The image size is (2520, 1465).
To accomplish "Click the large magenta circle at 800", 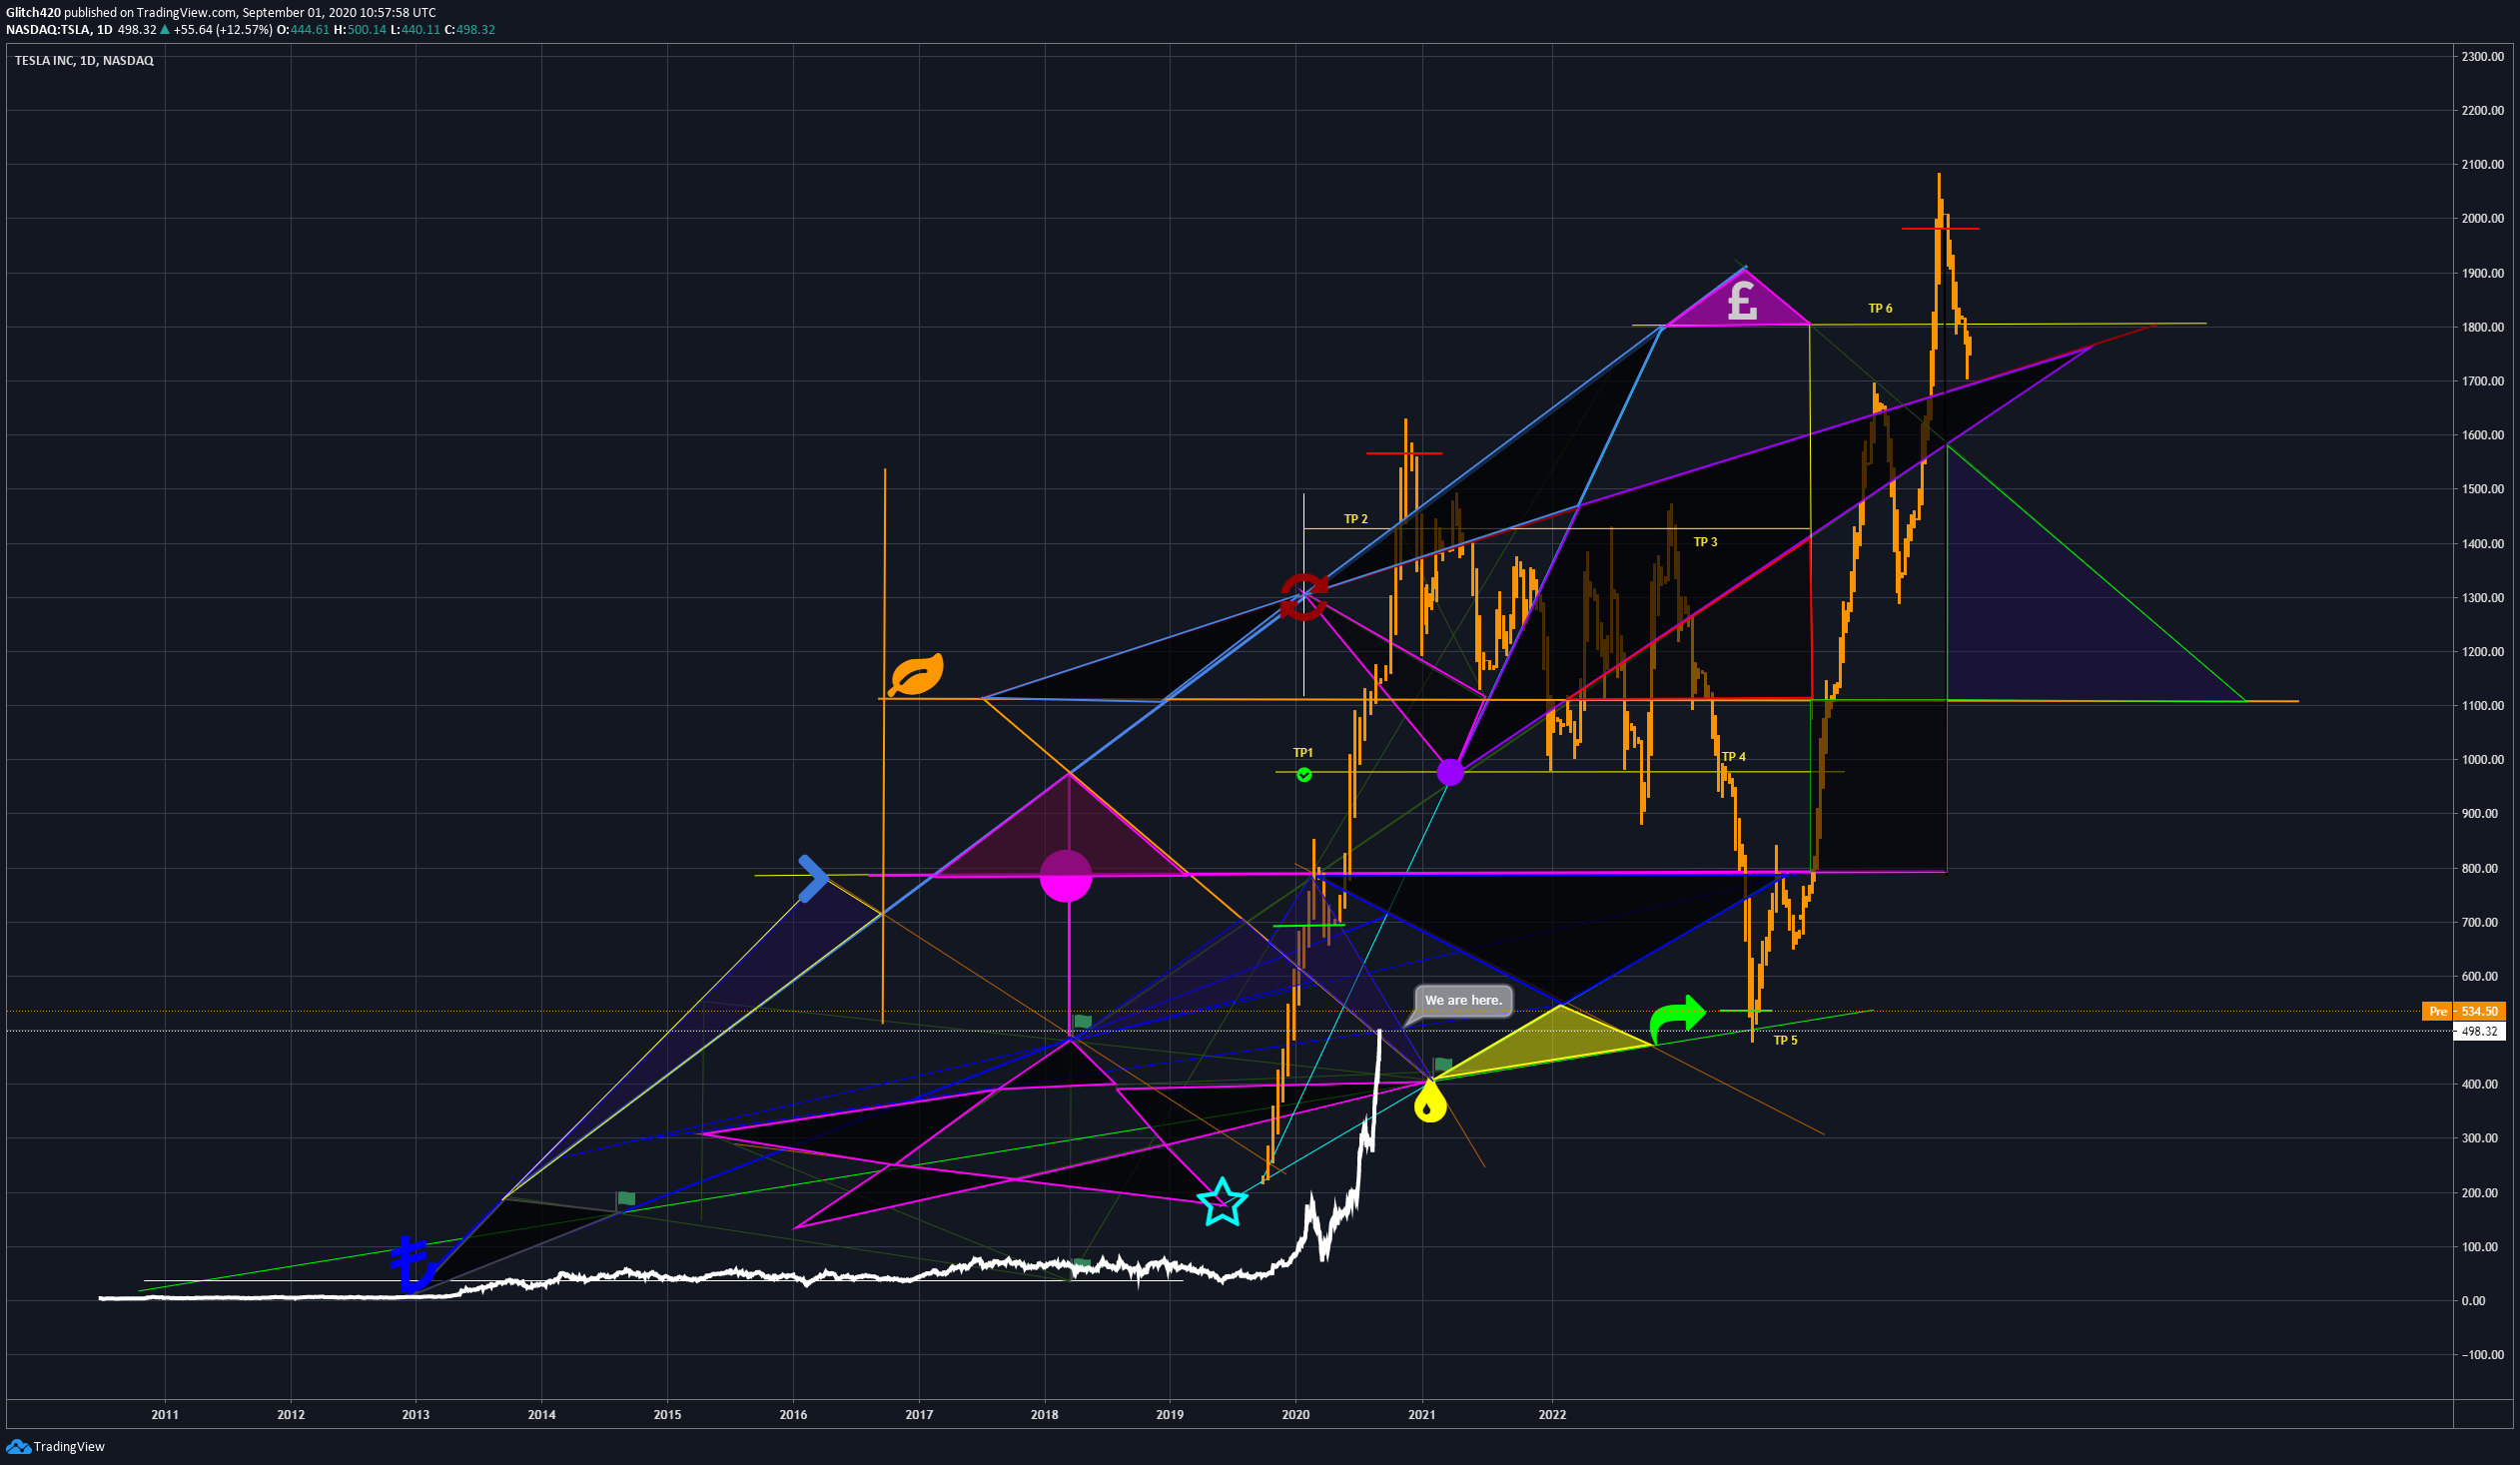I will point(1066,876).
